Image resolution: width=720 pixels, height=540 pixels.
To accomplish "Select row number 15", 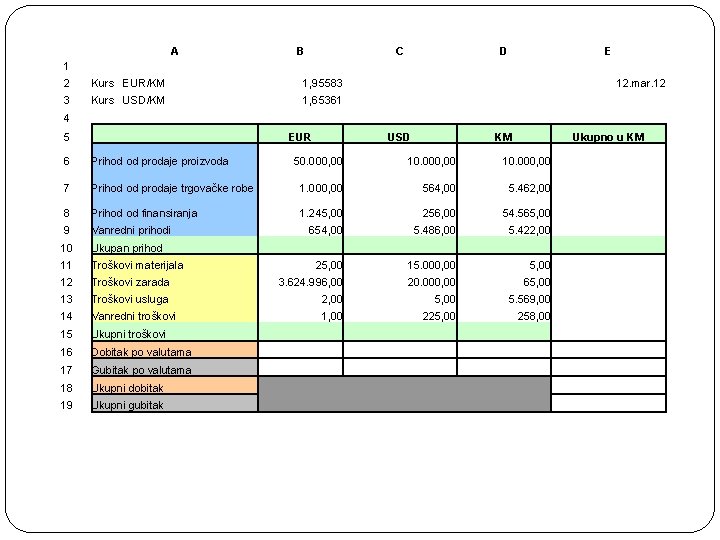I will point(66,334).
